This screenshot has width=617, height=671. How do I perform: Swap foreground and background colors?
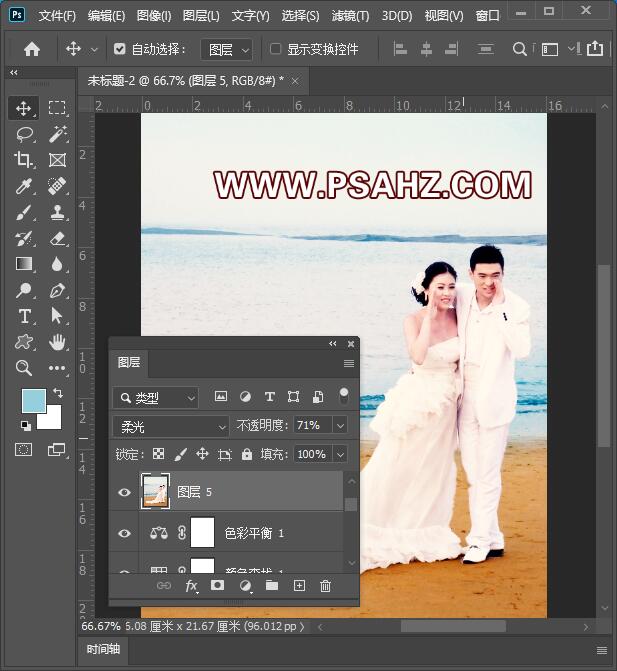58,392
